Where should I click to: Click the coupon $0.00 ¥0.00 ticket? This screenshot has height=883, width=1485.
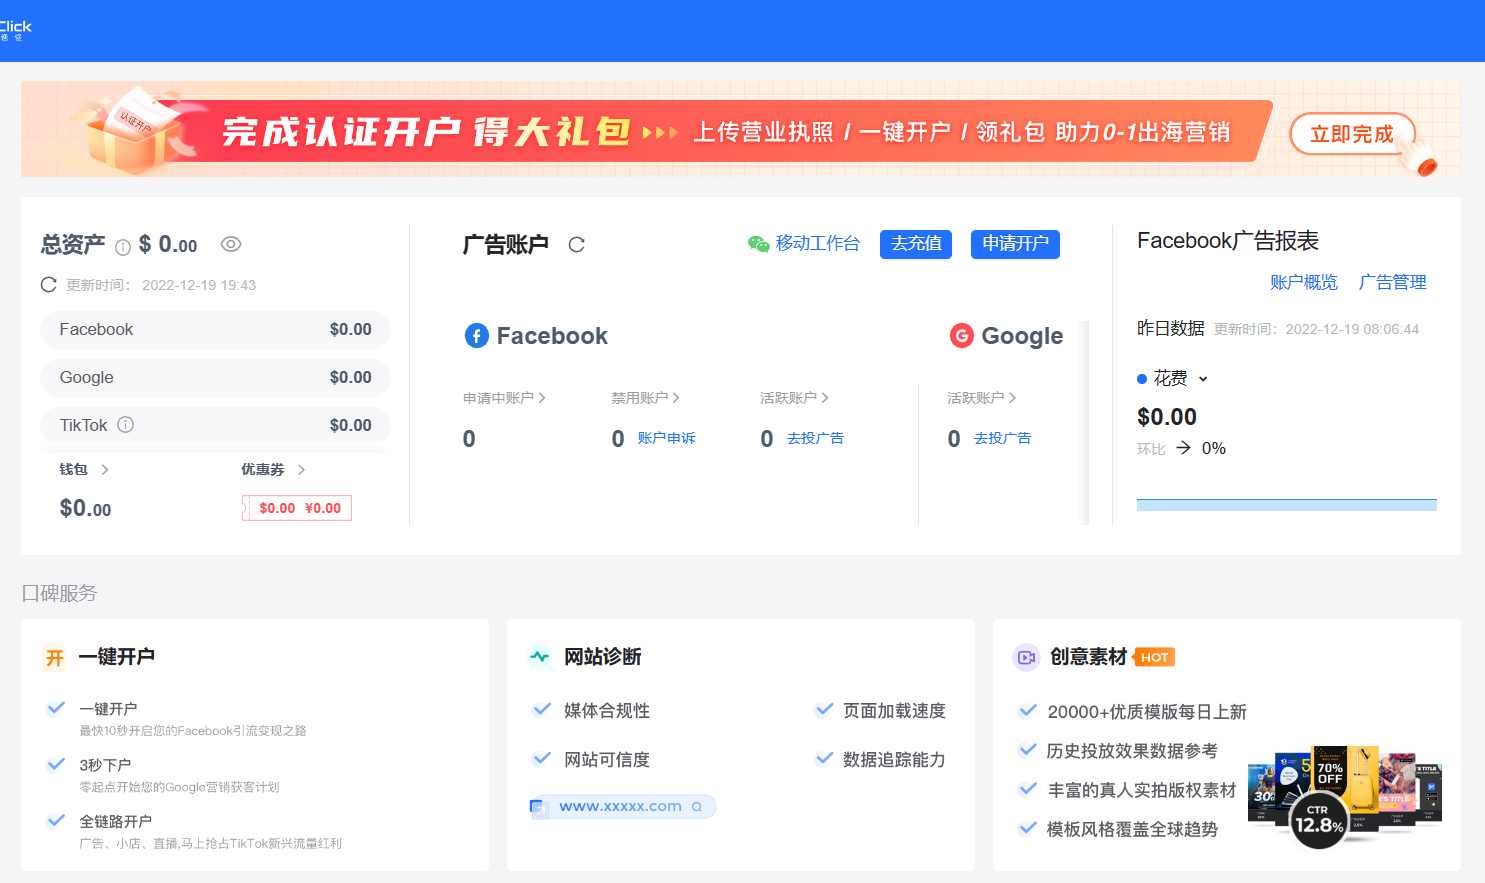click(x=297, y=508)
